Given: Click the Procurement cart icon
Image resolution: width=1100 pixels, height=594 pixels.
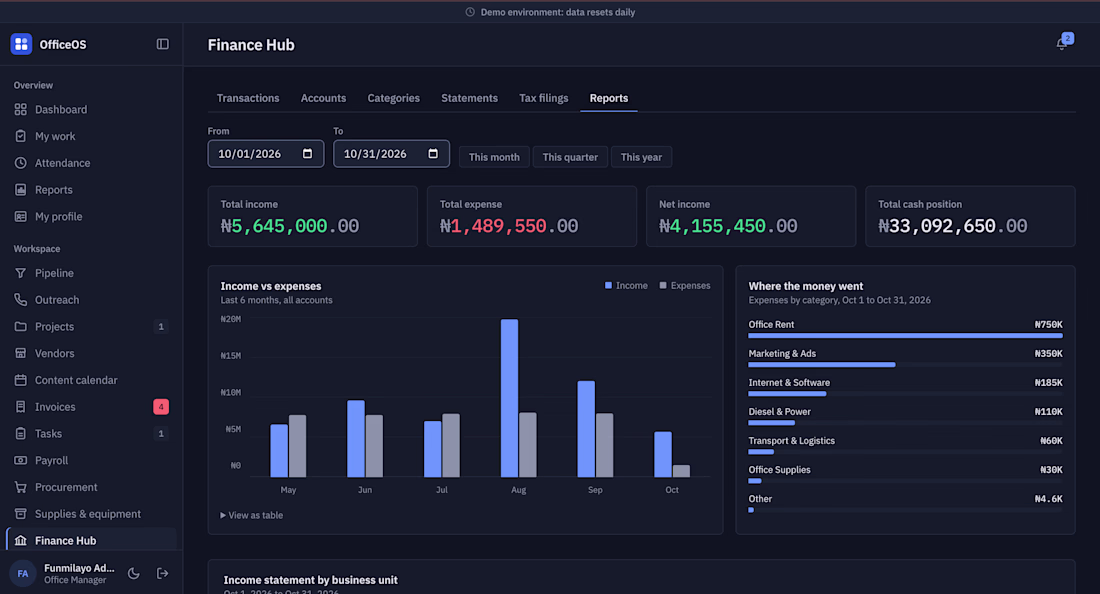Looking at the screenshot, I should [20, 487].
